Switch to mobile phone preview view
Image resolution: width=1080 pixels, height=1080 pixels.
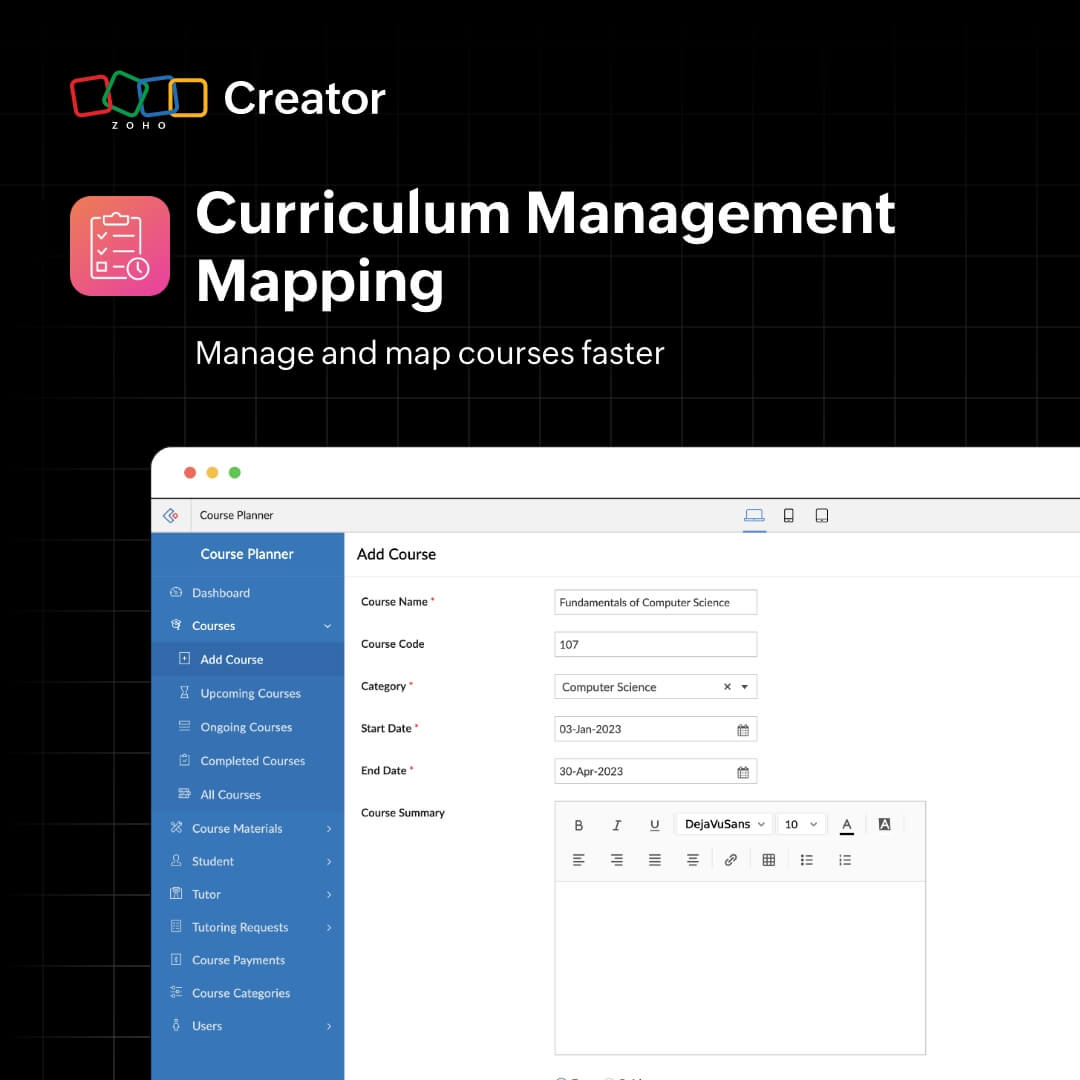788,514
